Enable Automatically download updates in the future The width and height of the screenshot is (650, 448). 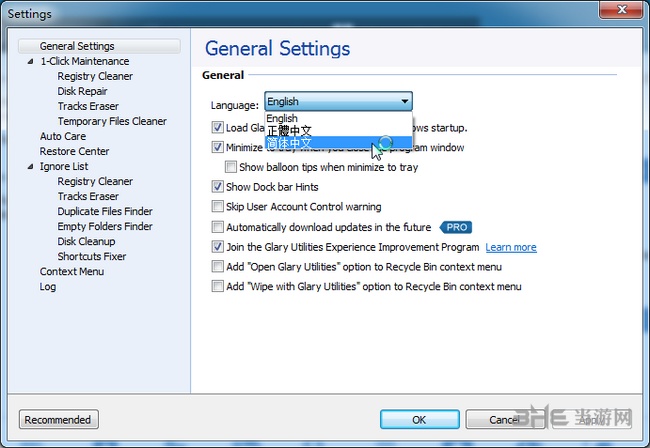pyautogui.click(x=218, y=227)
